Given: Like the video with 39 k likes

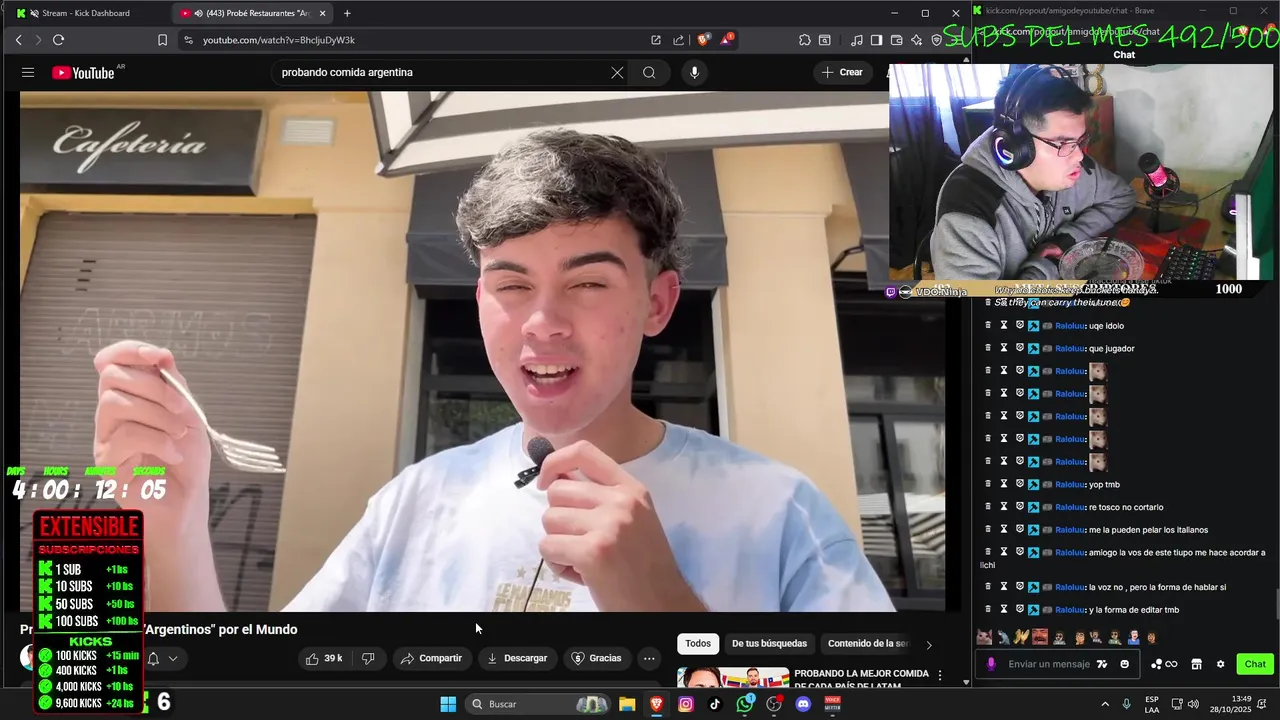Looking at the screenshot, I should click(x=324, y=658).
